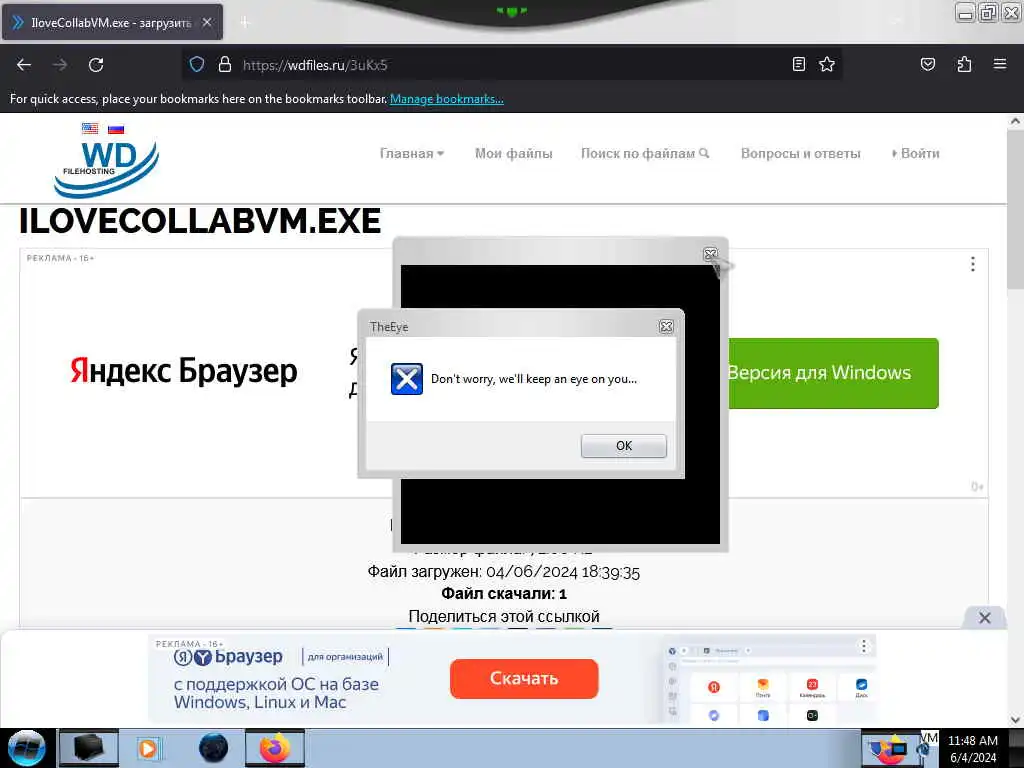Click Яндекс Браузер ad logo
Screen dimensions: 1024x768
click(184, 371)
